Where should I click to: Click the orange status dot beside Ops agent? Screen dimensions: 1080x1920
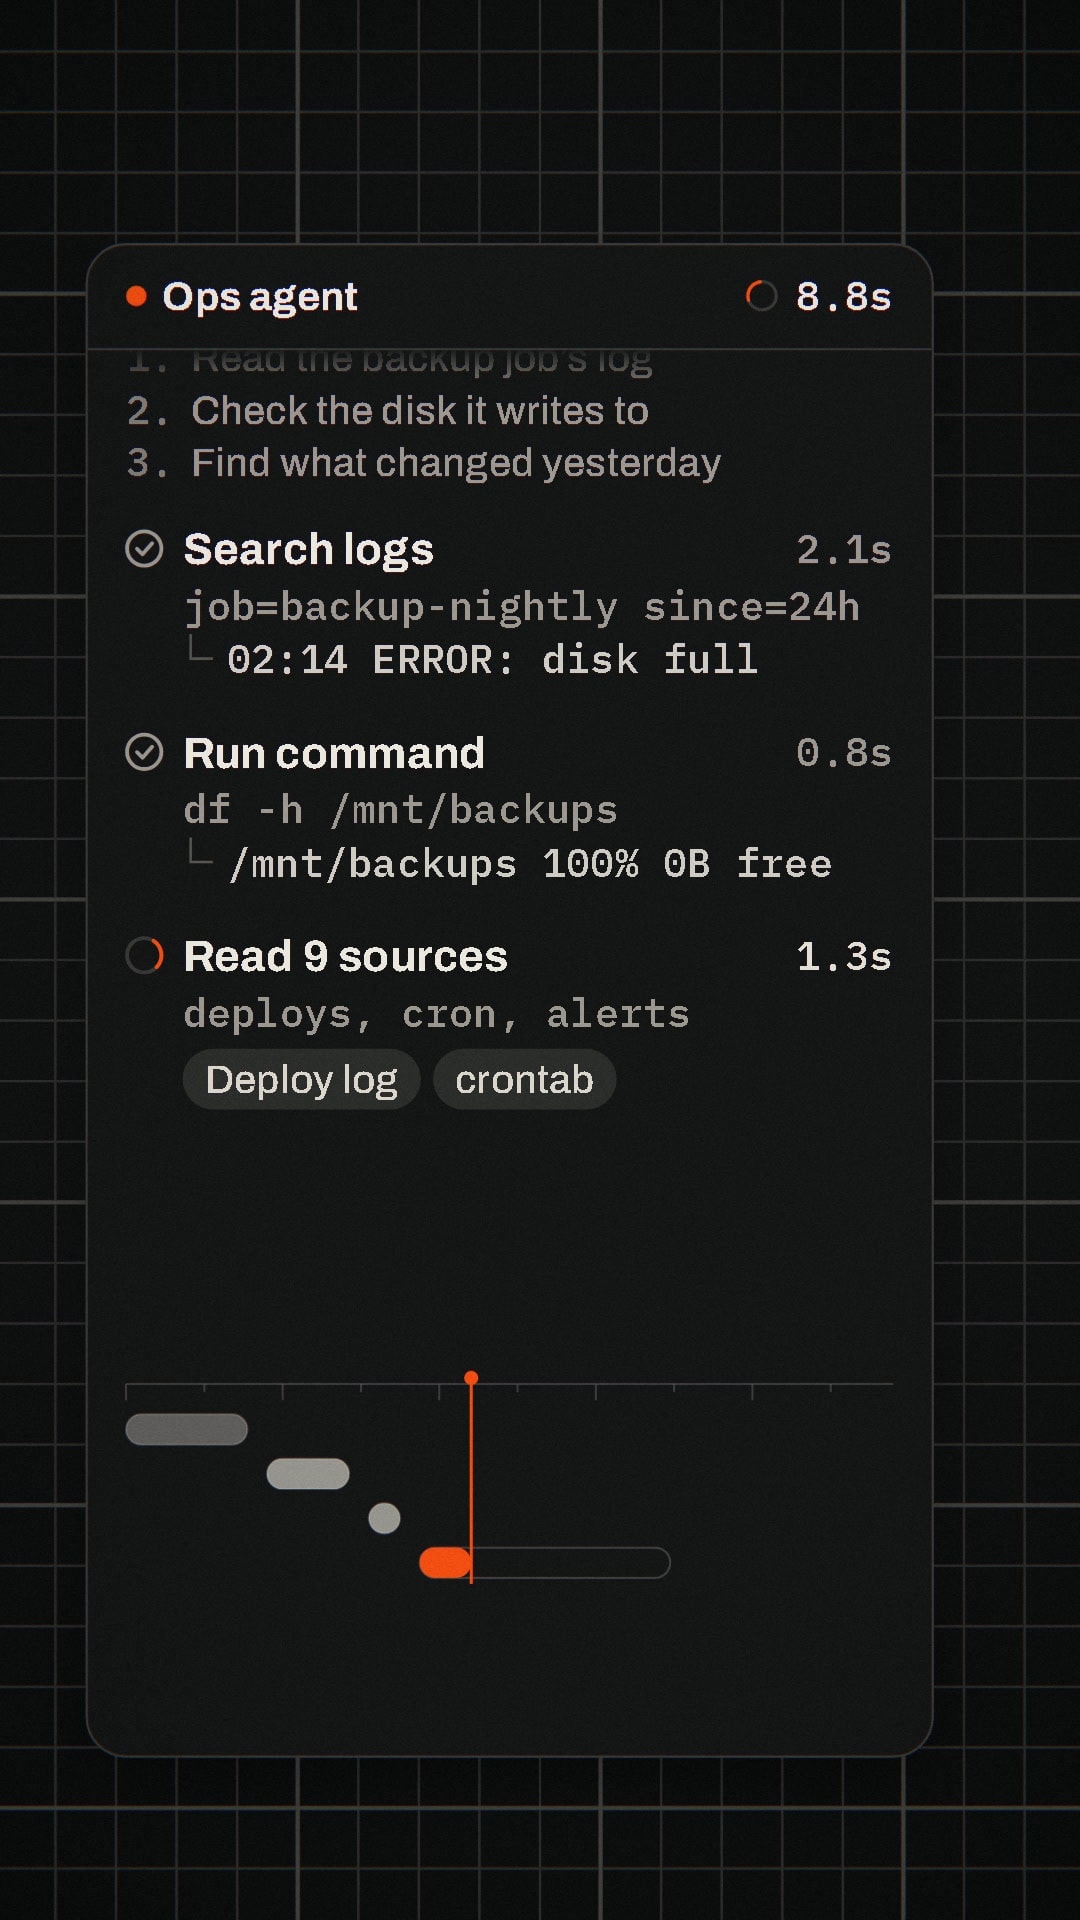pos(136,296)
